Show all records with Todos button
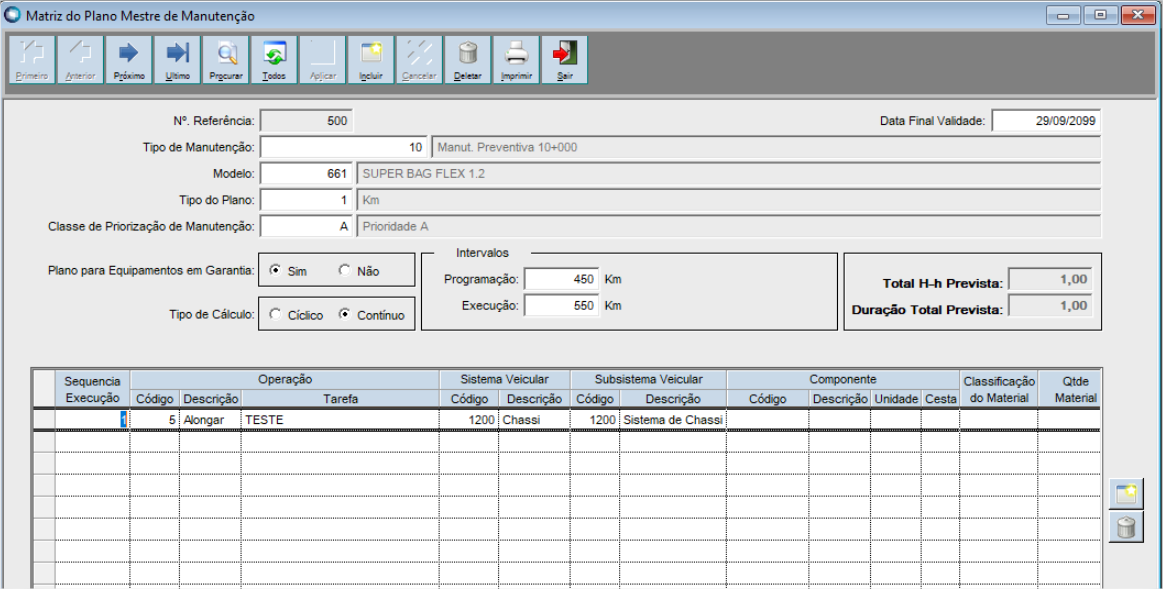The height and width of the screenshot is (589, 1163). [274, 60]
